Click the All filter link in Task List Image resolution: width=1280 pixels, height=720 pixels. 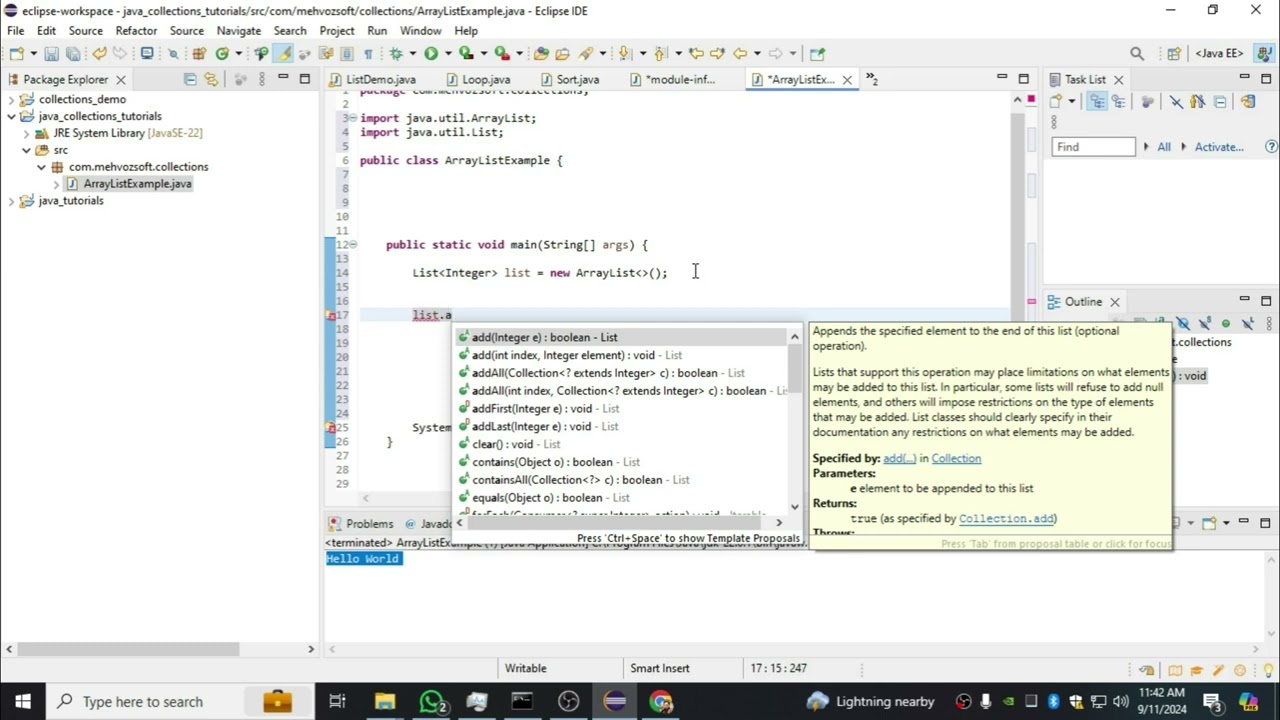click(x=1164, y=147)
